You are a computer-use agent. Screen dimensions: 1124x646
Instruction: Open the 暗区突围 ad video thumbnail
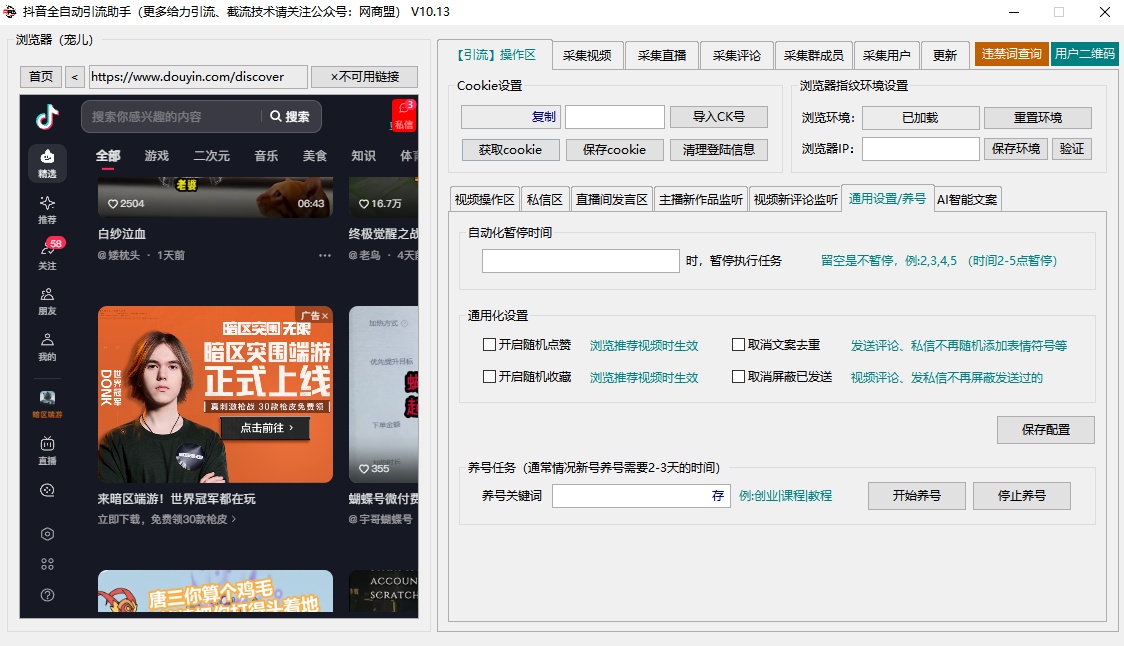click(215, 394)
